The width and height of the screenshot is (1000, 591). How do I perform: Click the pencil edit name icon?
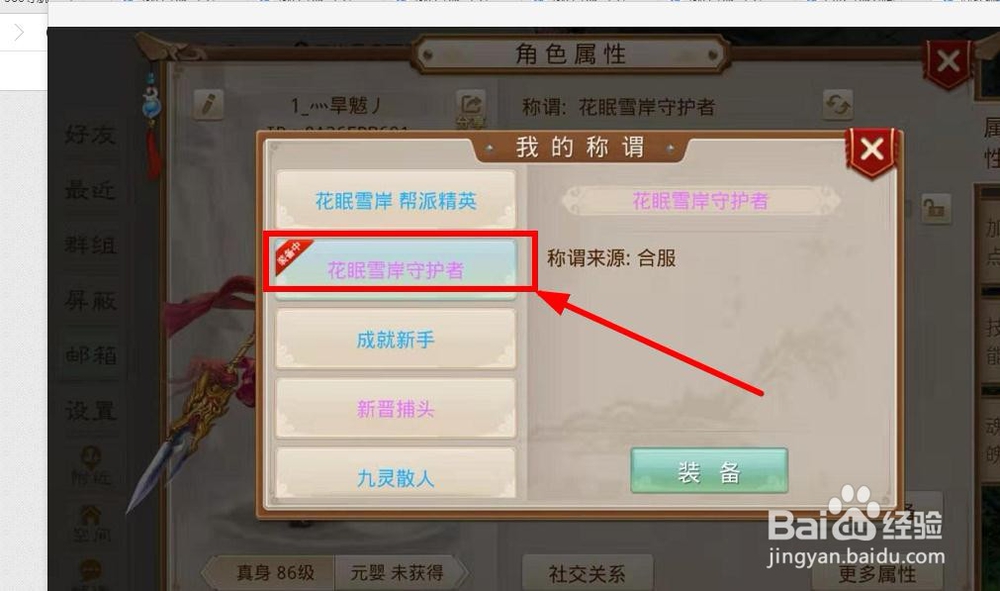[x=209, y=105]
